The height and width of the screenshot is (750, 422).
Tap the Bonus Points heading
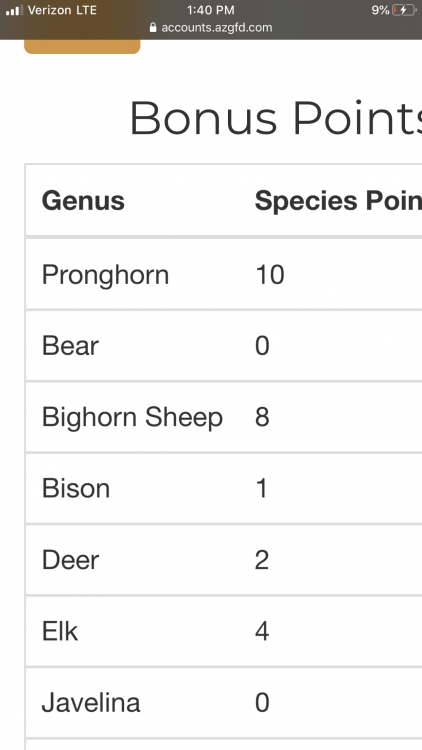coord(276,118)
